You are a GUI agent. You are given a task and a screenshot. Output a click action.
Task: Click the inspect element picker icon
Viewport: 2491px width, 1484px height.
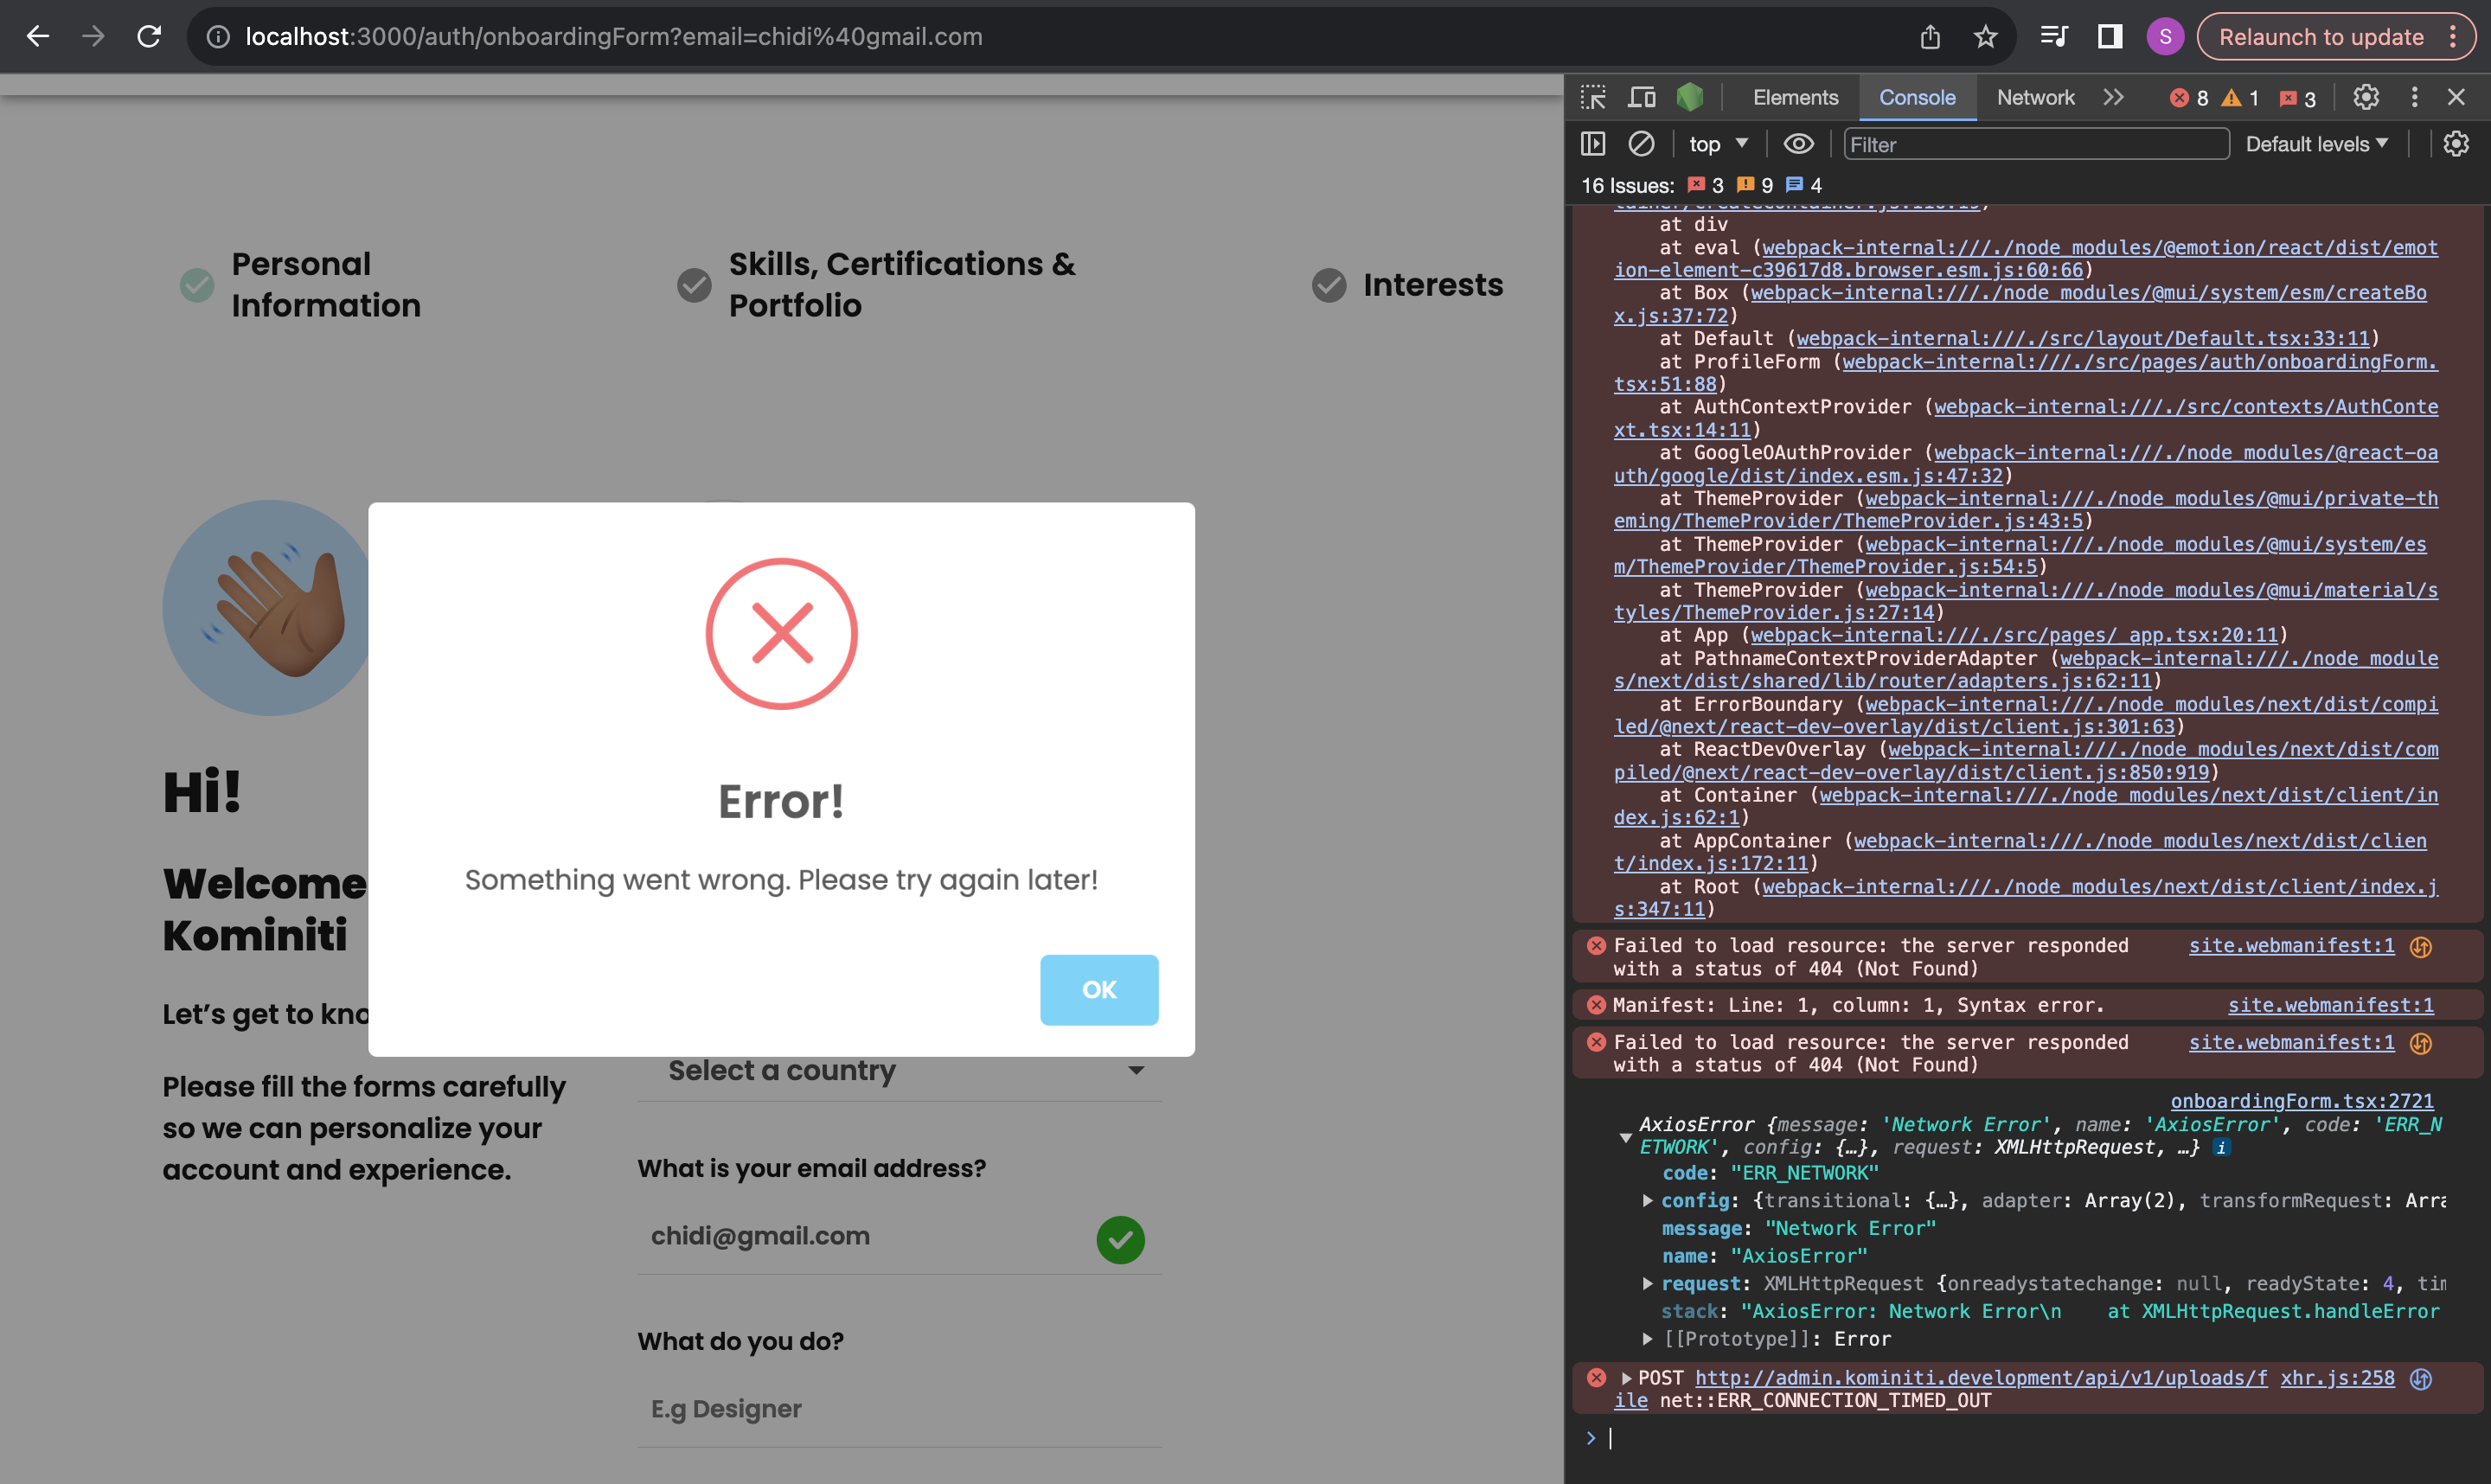(1593, 97)
